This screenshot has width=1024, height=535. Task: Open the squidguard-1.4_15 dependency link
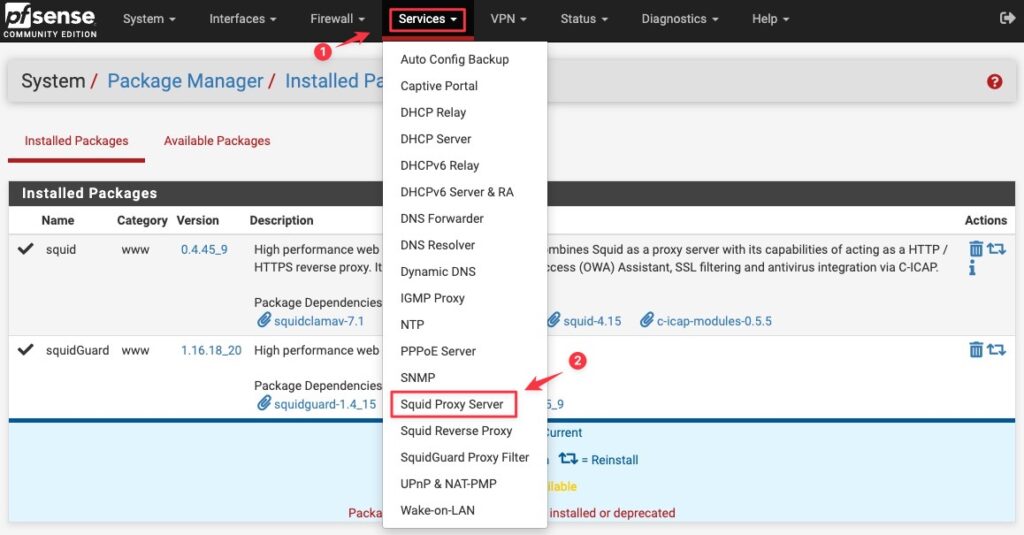[325, 404]
